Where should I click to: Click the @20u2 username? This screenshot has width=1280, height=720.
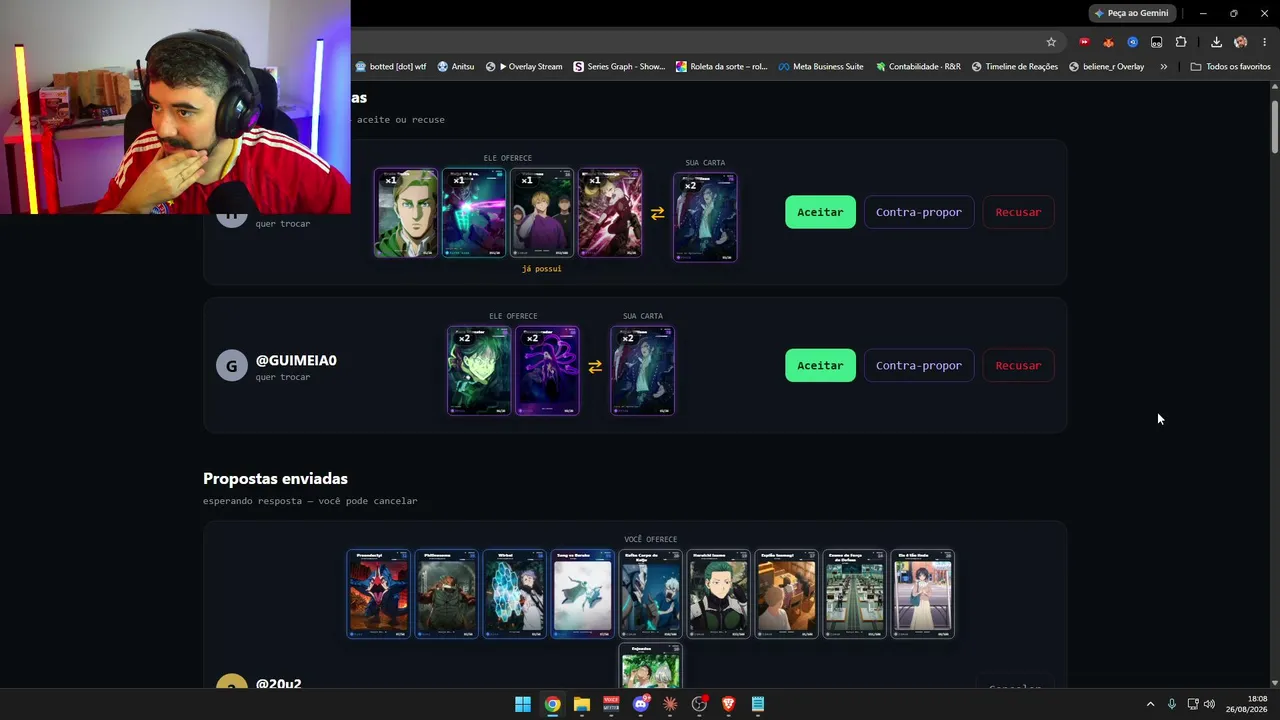pos(278,684)
